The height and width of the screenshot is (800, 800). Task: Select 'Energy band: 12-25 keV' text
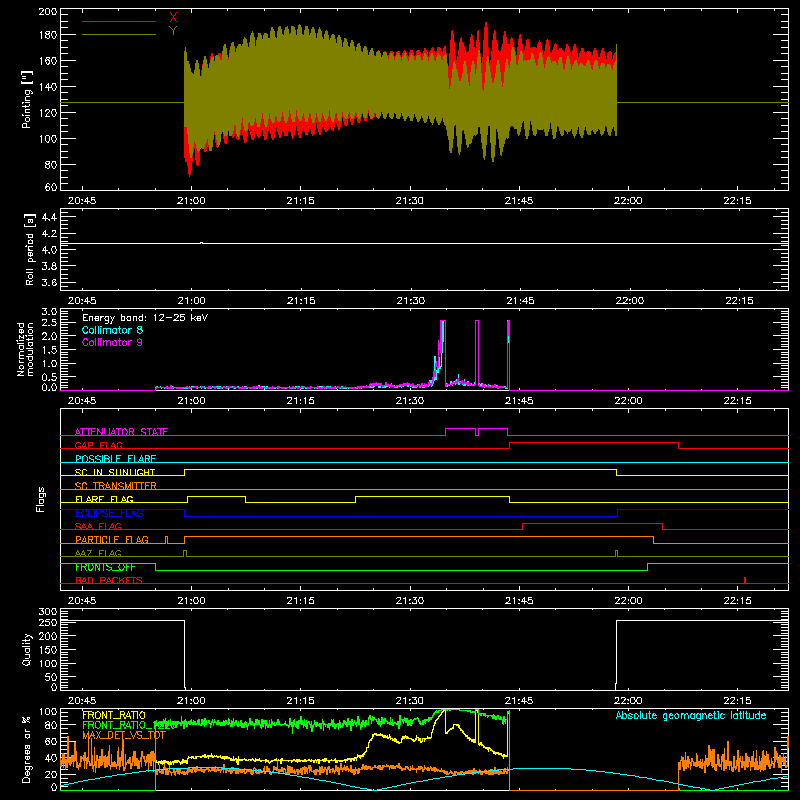click(145, 318)
